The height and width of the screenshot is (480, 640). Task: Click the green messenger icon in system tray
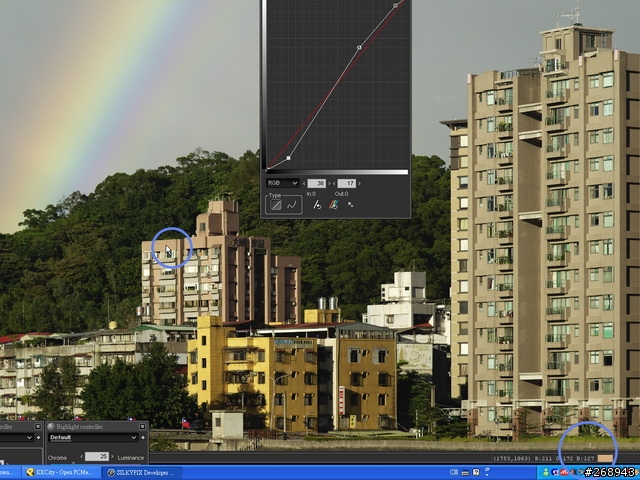(546, 473)
